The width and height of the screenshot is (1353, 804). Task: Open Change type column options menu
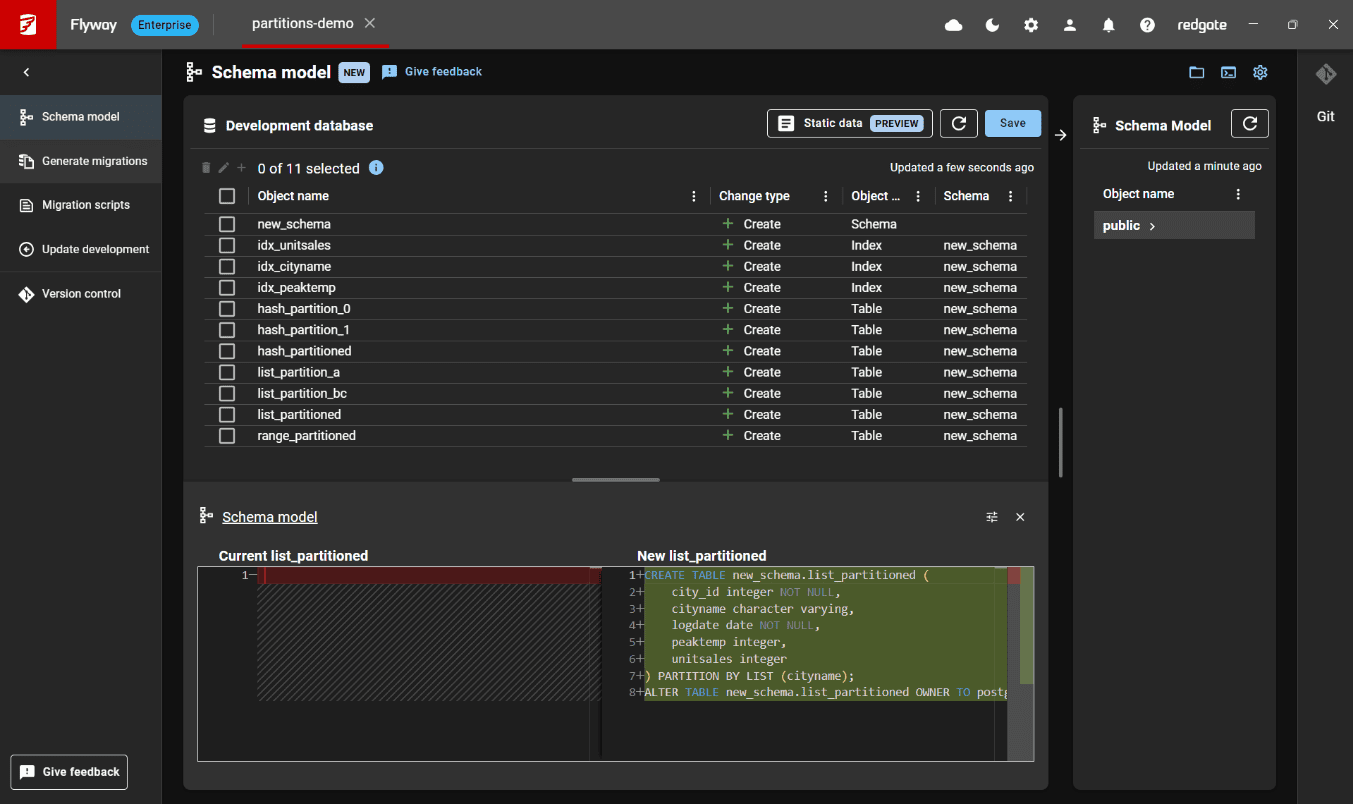click(x=825, y=196)
